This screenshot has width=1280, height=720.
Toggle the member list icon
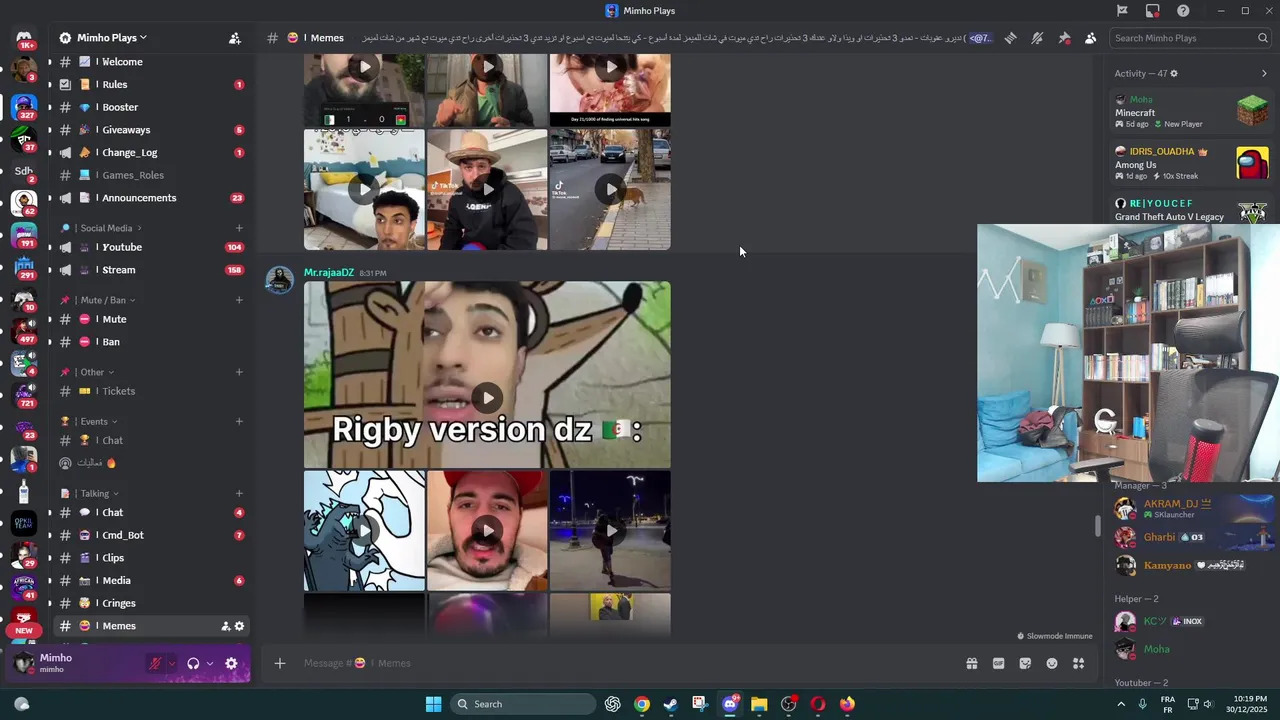pyautogui.click(x=1090, y=38)
